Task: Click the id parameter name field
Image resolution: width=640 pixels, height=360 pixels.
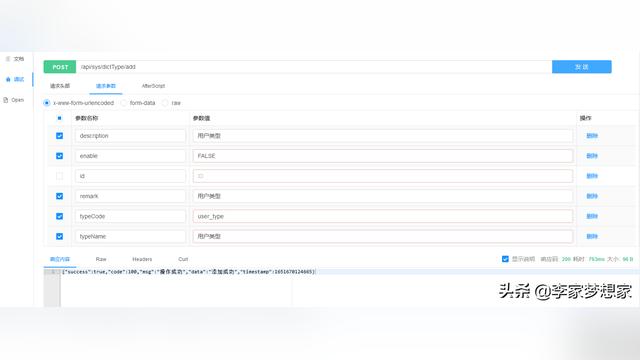Action: point(130,176)
